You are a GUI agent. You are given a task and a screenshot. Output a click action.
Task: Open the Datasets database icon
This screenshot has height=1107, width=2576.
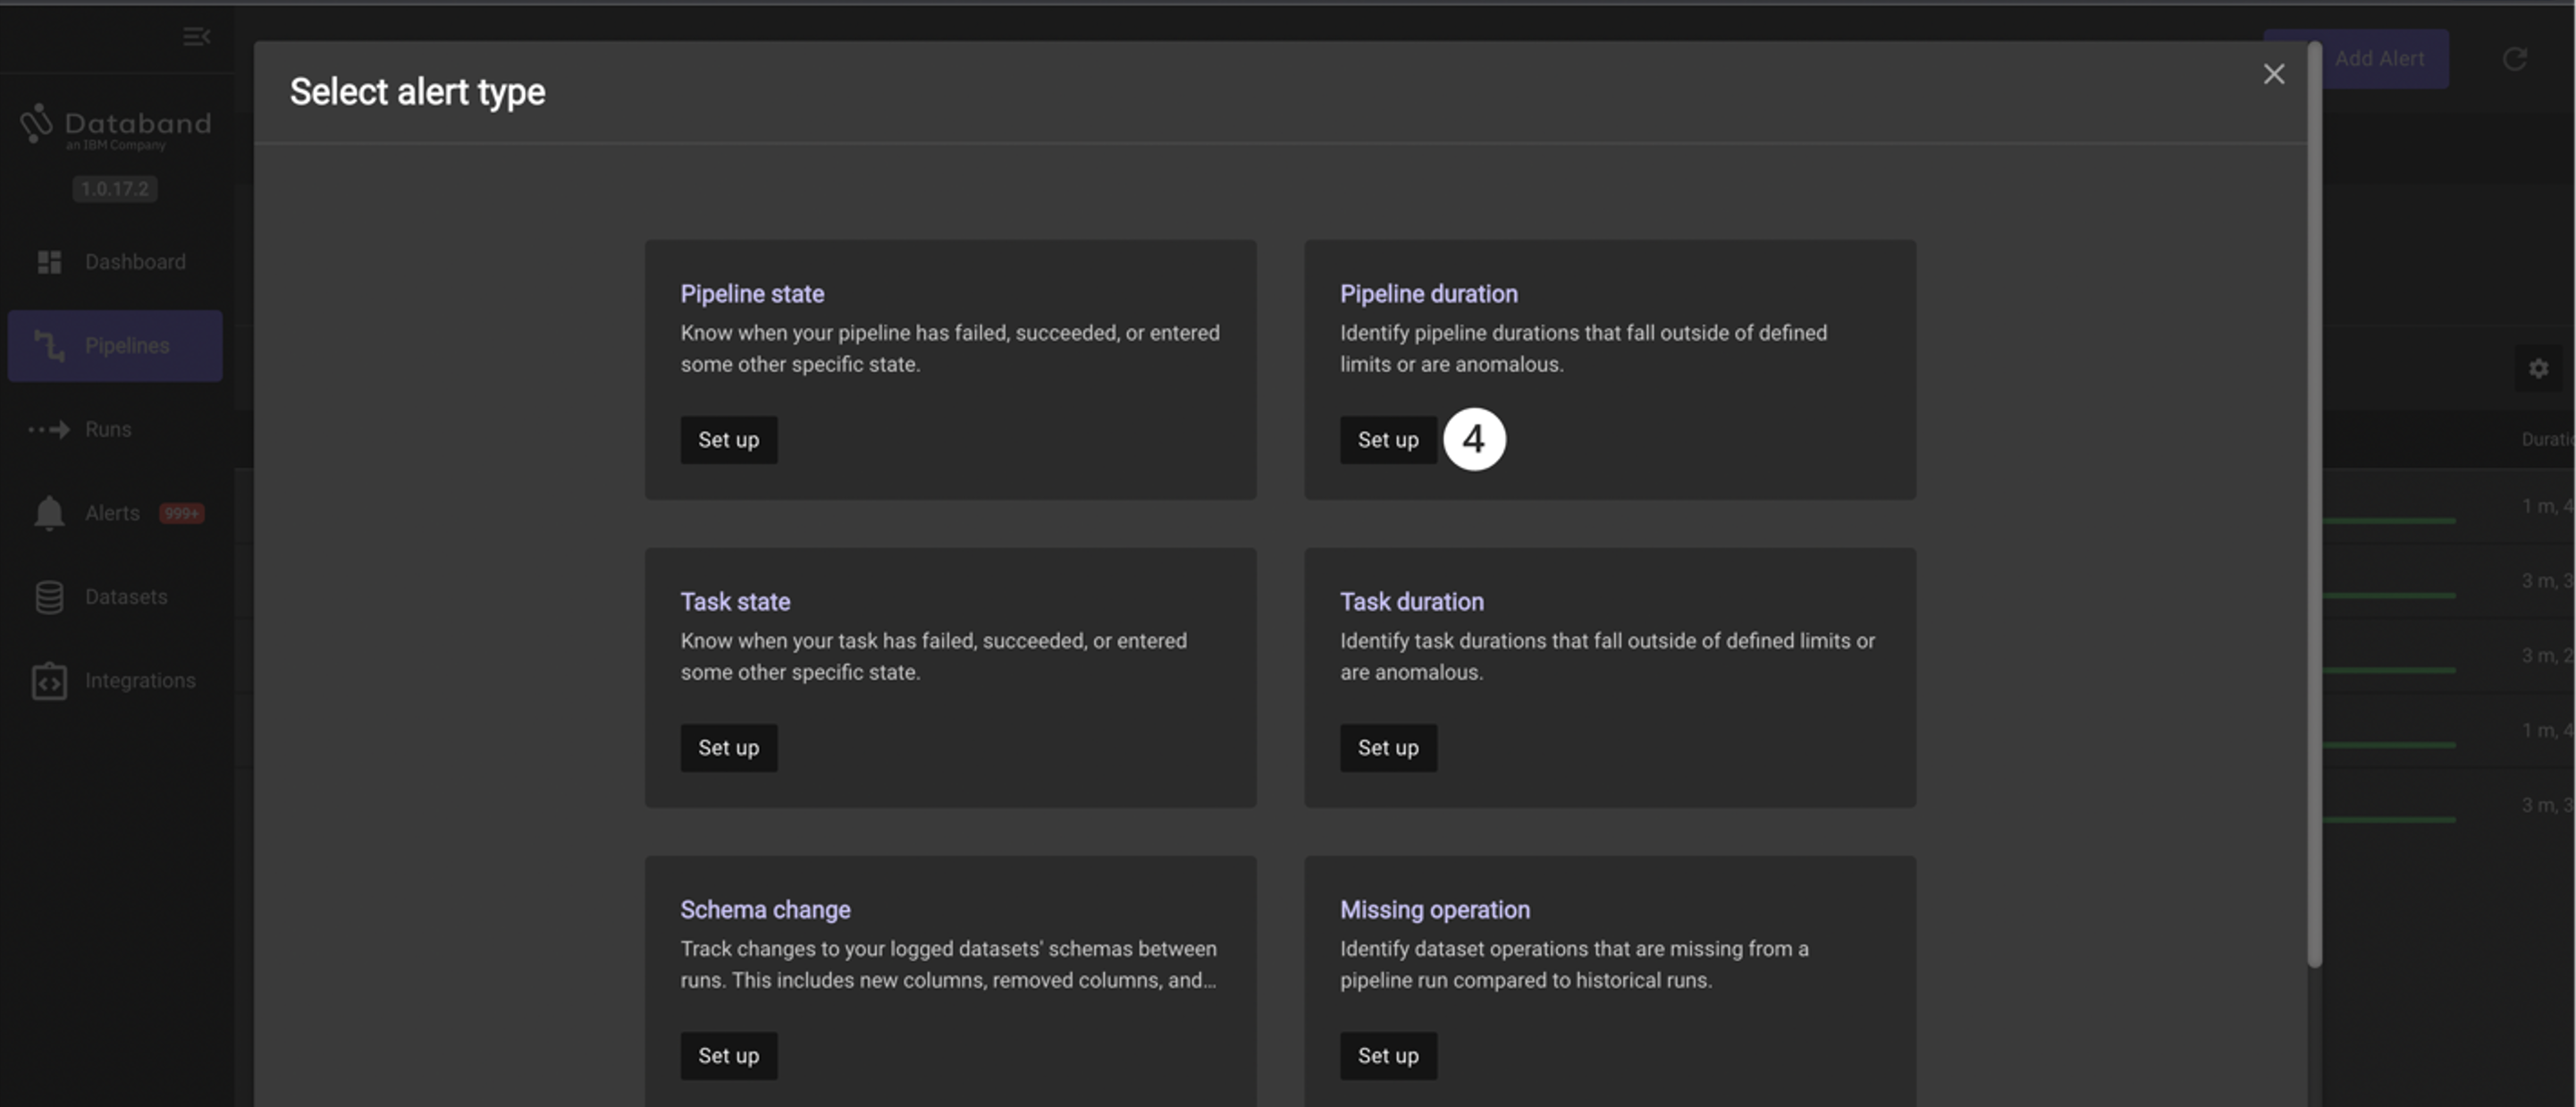pyautogui.click(x=49, y=597)
